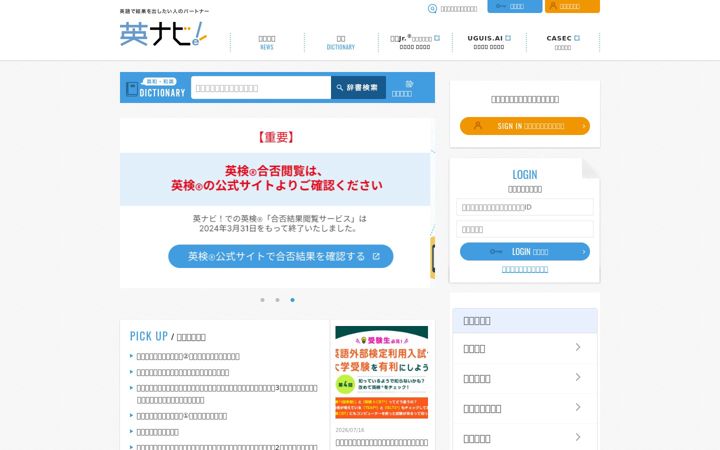Image resolution: width=720 pixels, height=450 pixels.
Task: Expand the first sidebar menu row chevron
Action: (x=578, y=347)
